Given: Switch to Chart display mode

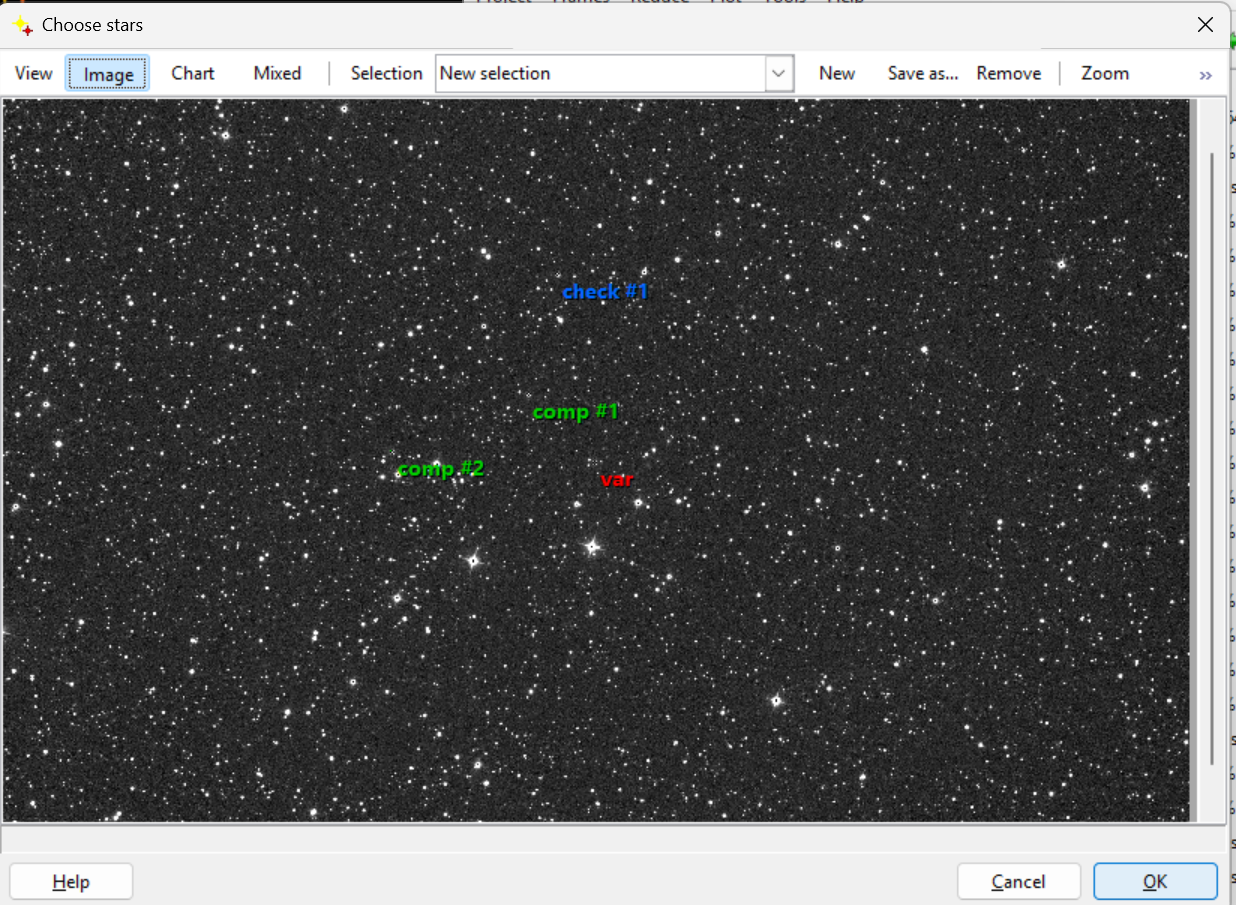Looking at the screenshot, I should click(193, 74).
